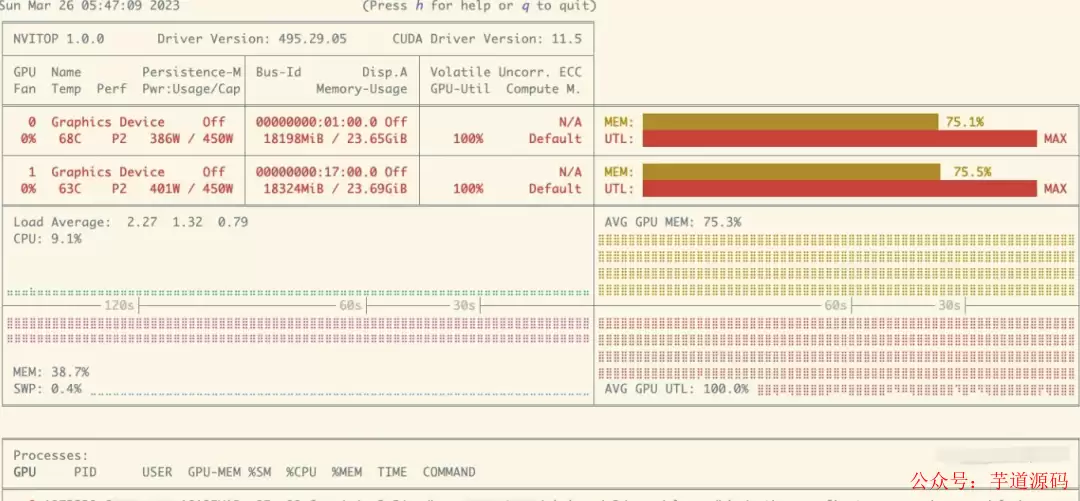Click the 'Processes:' section heading
The width and height of the screenshot is (1080, 501).
point(51,456)
